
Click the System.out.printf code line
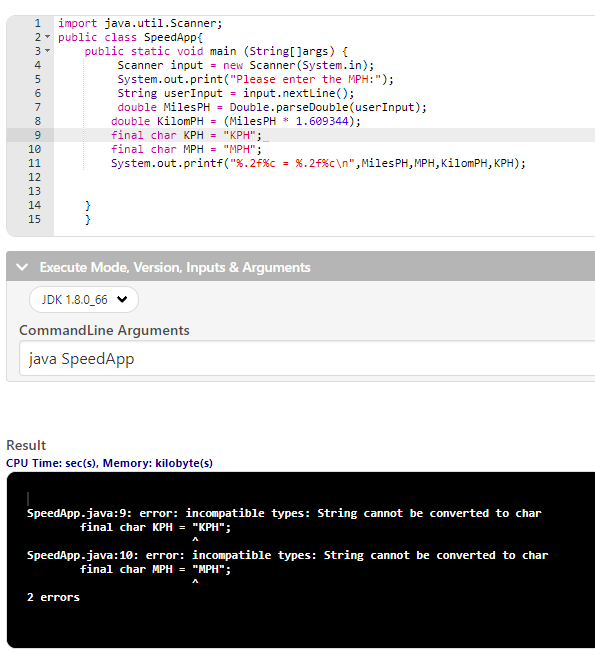[x=318, y=163]
